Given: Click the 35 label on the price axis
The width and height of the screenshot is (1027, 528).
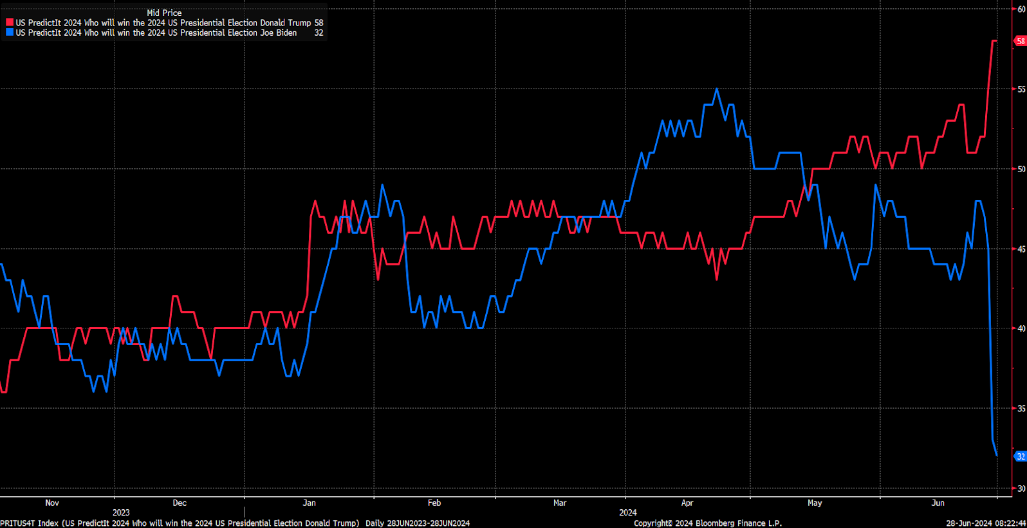Looking at the screenshot, I should click(1020, 408).
